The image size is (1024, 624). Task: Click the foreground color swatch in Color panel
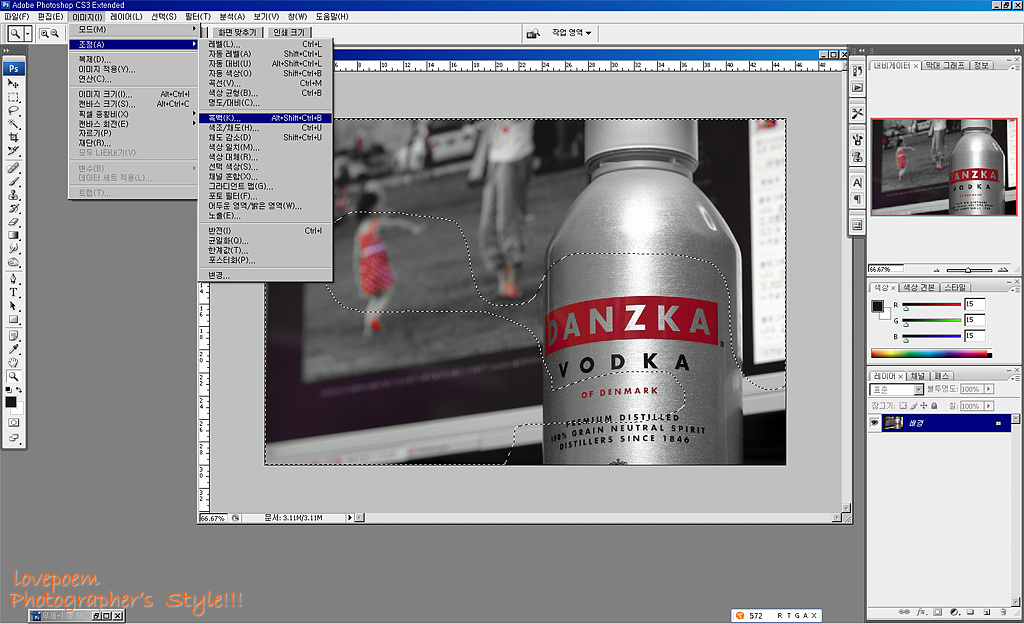click(877, 306)
